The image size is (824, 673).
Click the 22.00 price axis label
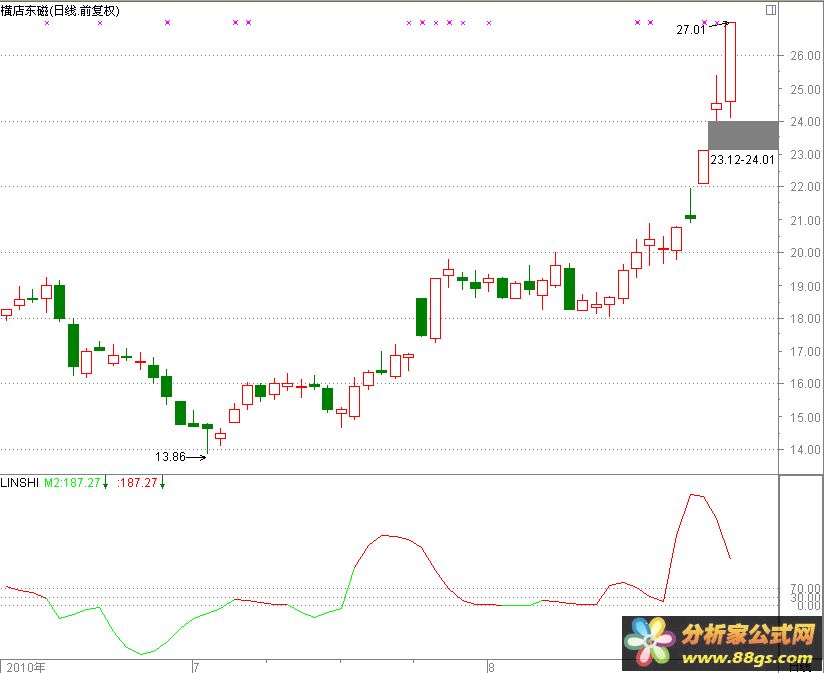[806, 187]
